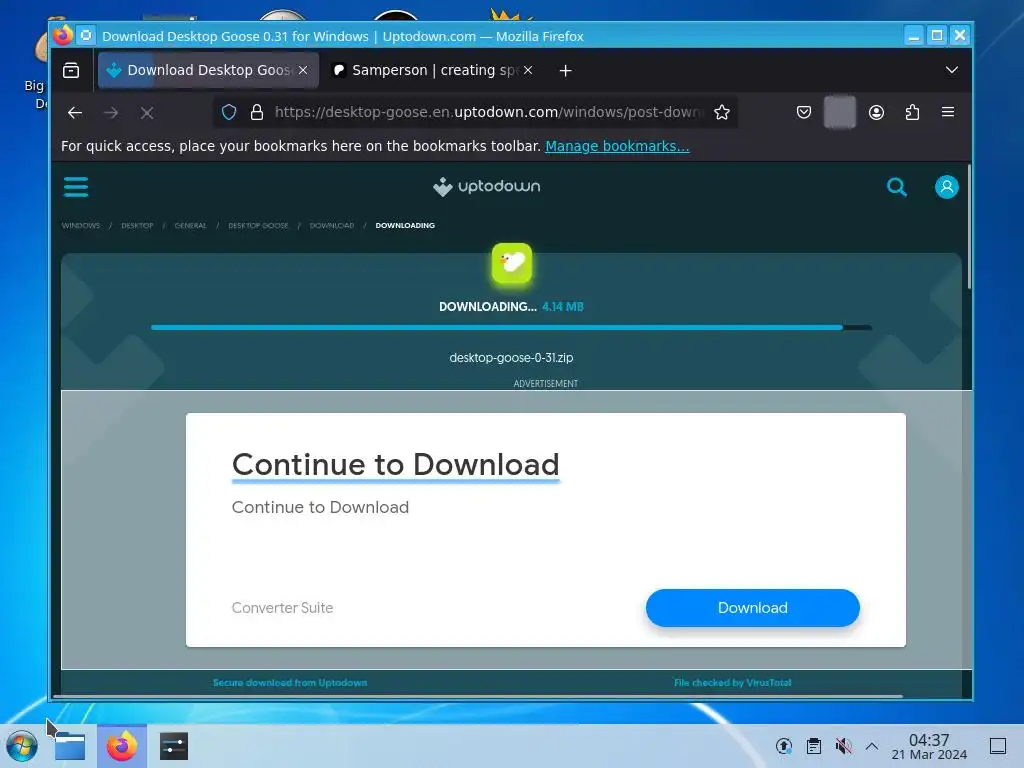Click muted volume tray icon
1024x768 pixels.
point(843,746)
